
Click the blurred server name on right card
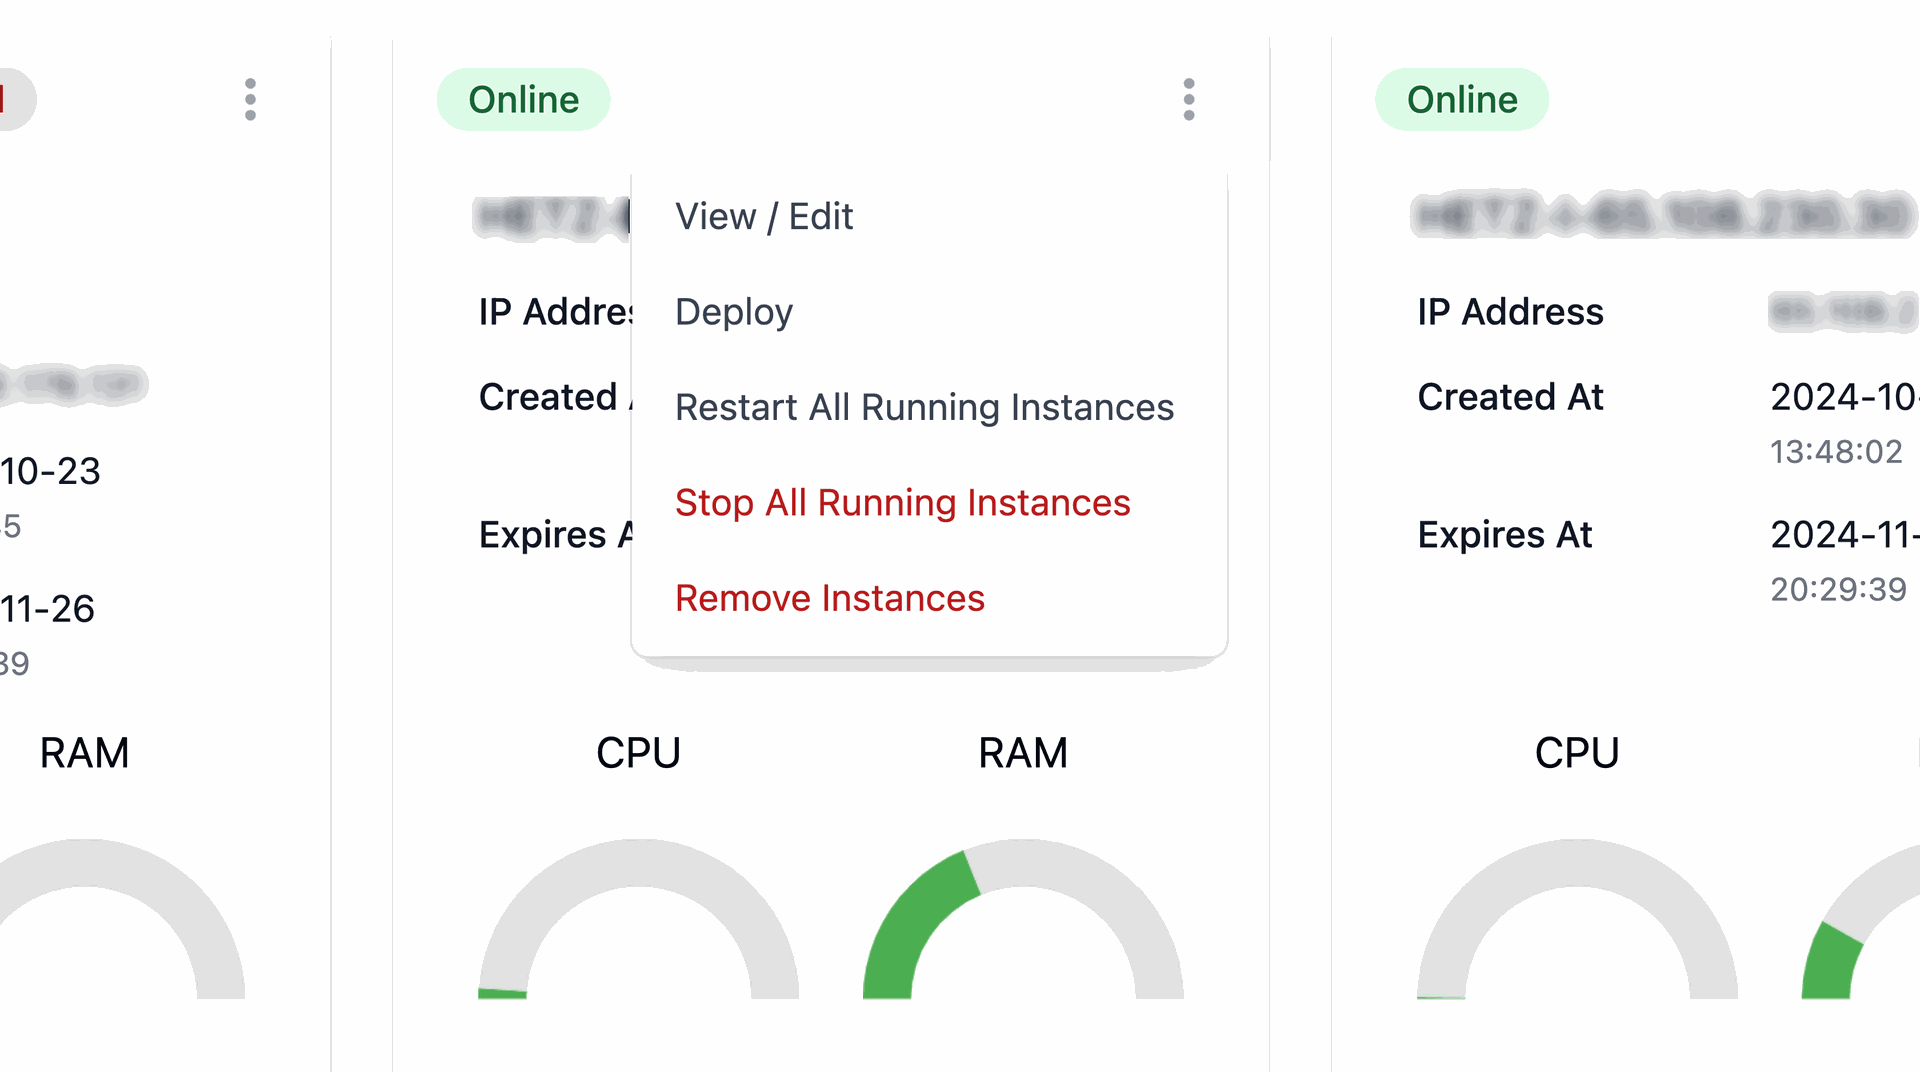tap(1664, 216)
